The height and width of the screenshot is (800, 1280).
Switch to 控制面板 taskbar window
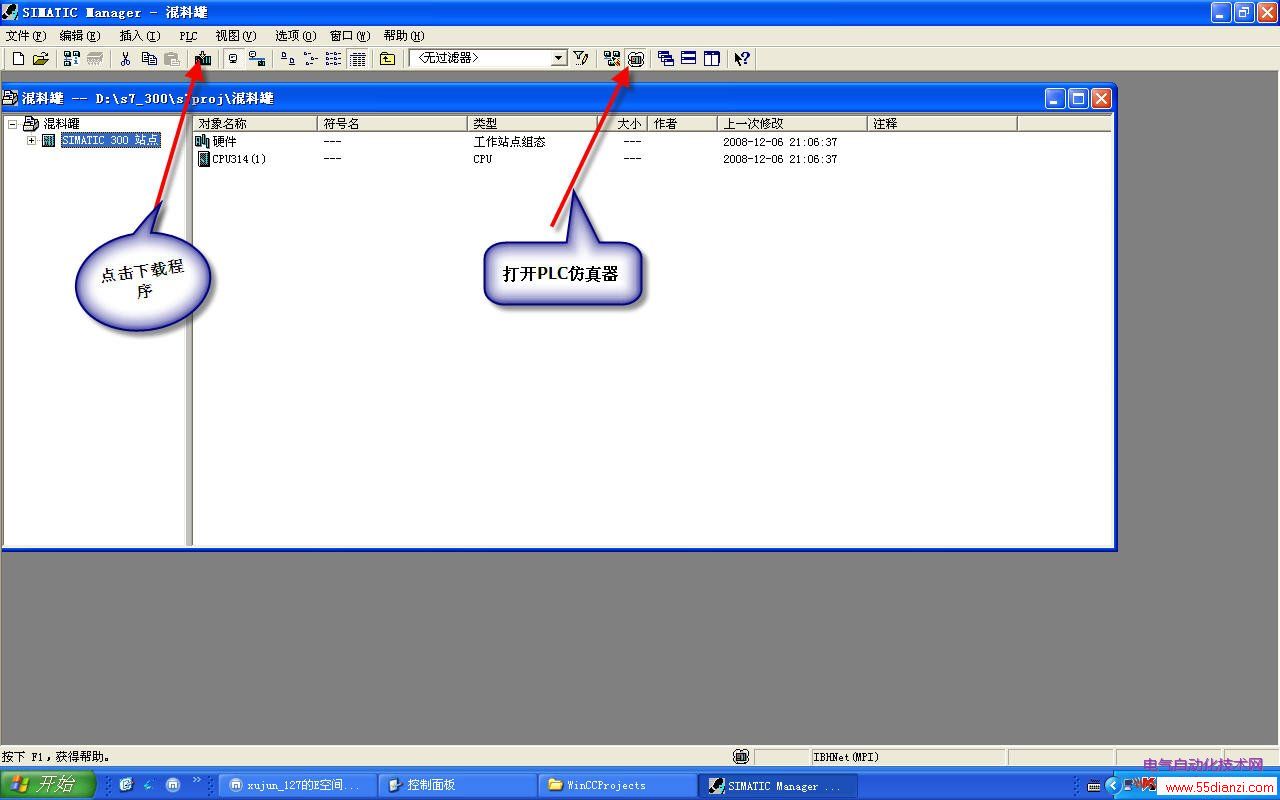pos(458,785)
